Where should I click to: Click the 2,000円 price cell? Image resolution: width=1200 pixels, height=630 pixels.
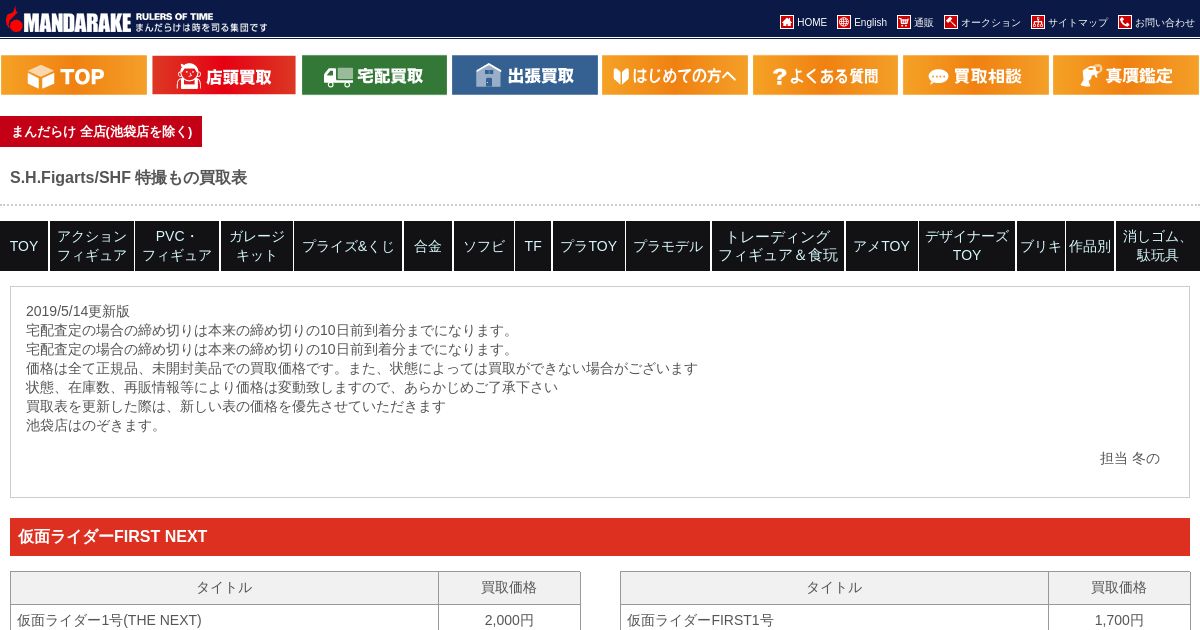click(x=509, y=619)
